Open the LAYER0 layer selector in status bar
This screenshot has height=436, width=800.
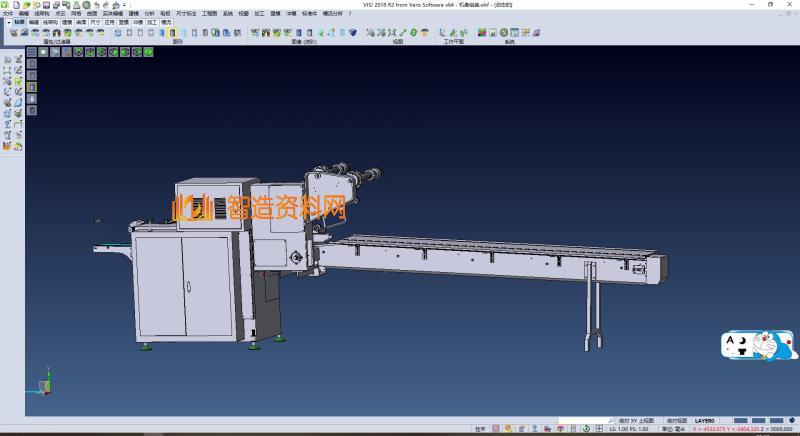(x=705, y=421)
